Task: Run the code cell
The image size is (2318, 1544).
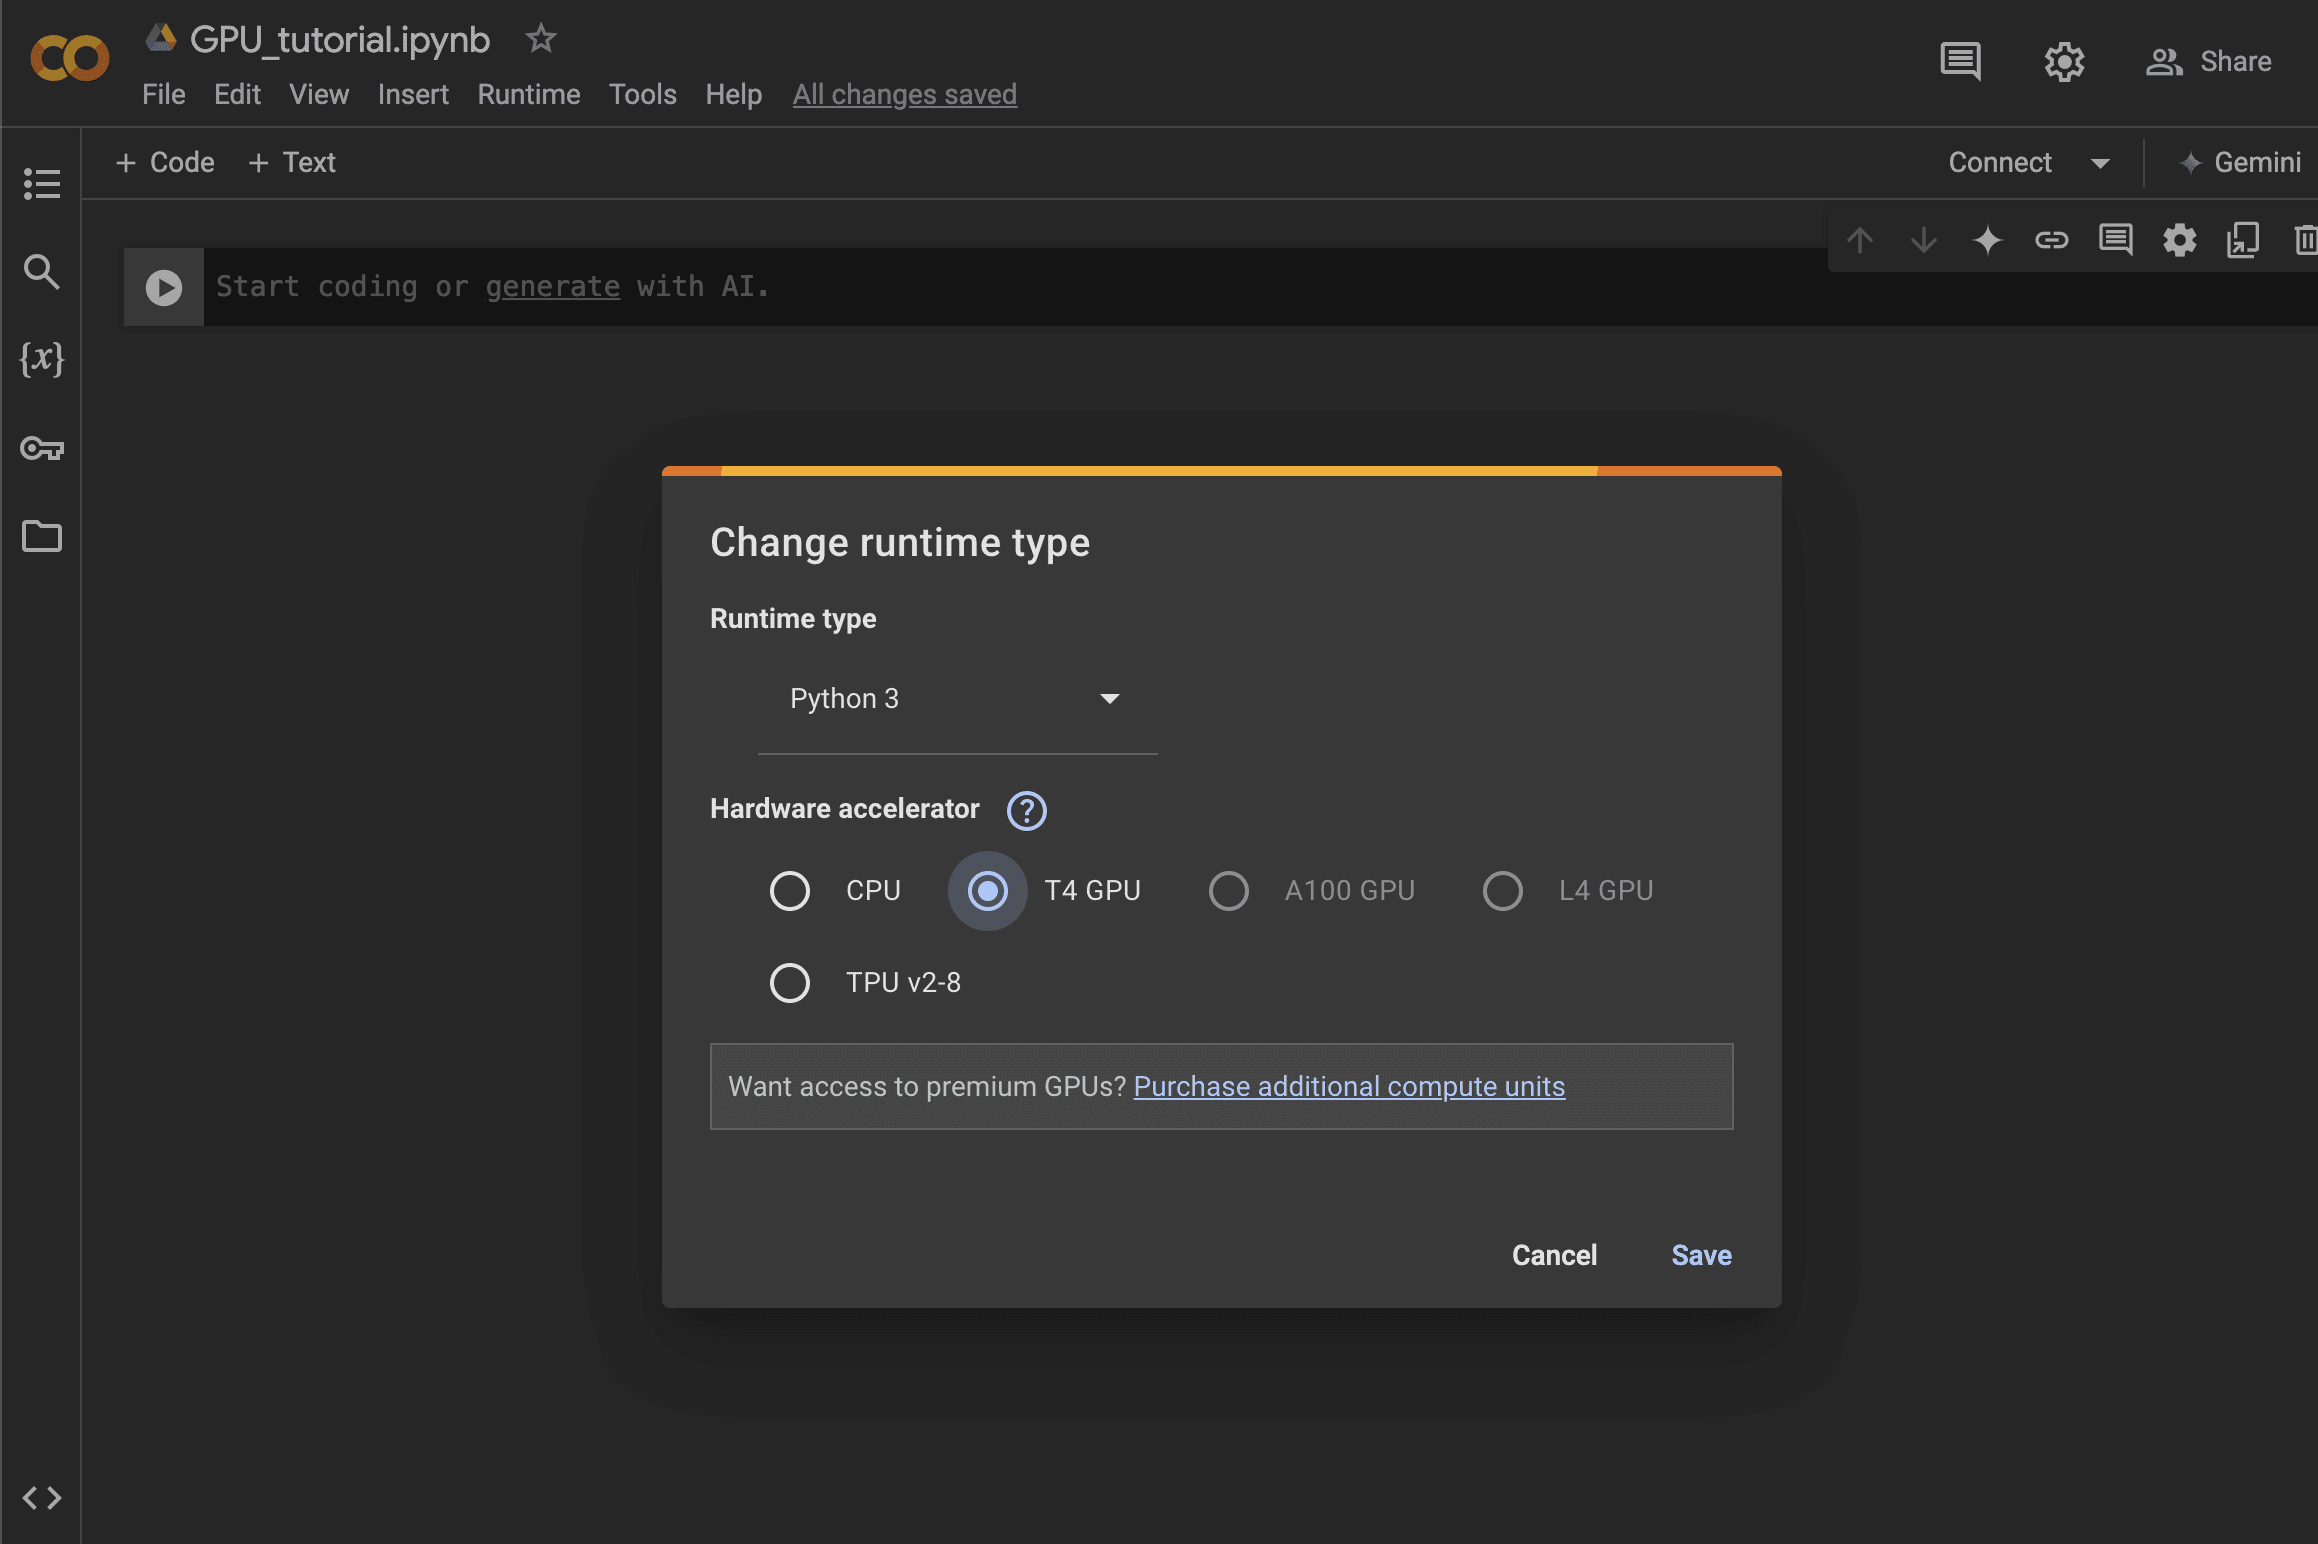Action: 164,288
